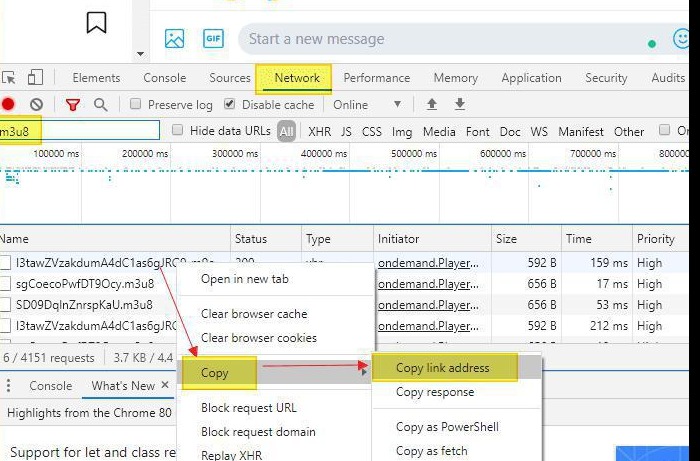
Task: Open the Performance tab
Action: (376, 78)
